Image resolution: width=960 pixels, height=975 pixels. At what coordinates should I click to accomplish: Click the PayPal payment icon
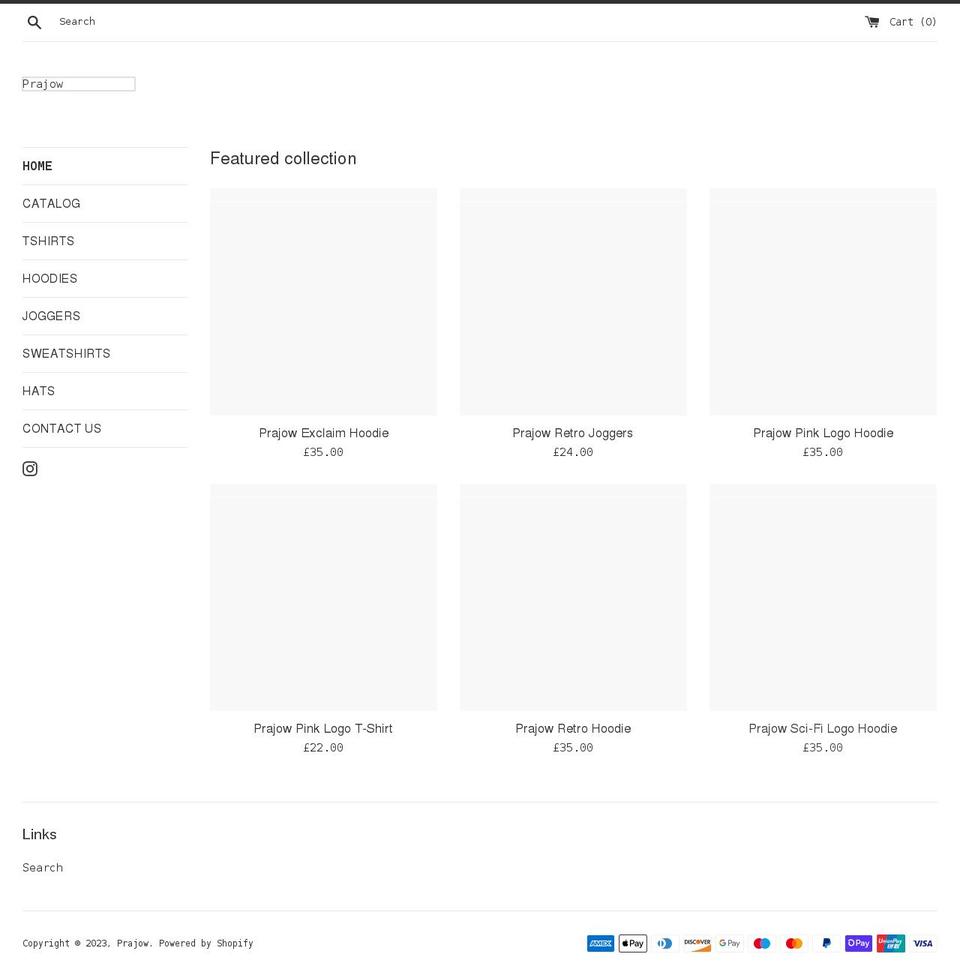coord(826,943)
